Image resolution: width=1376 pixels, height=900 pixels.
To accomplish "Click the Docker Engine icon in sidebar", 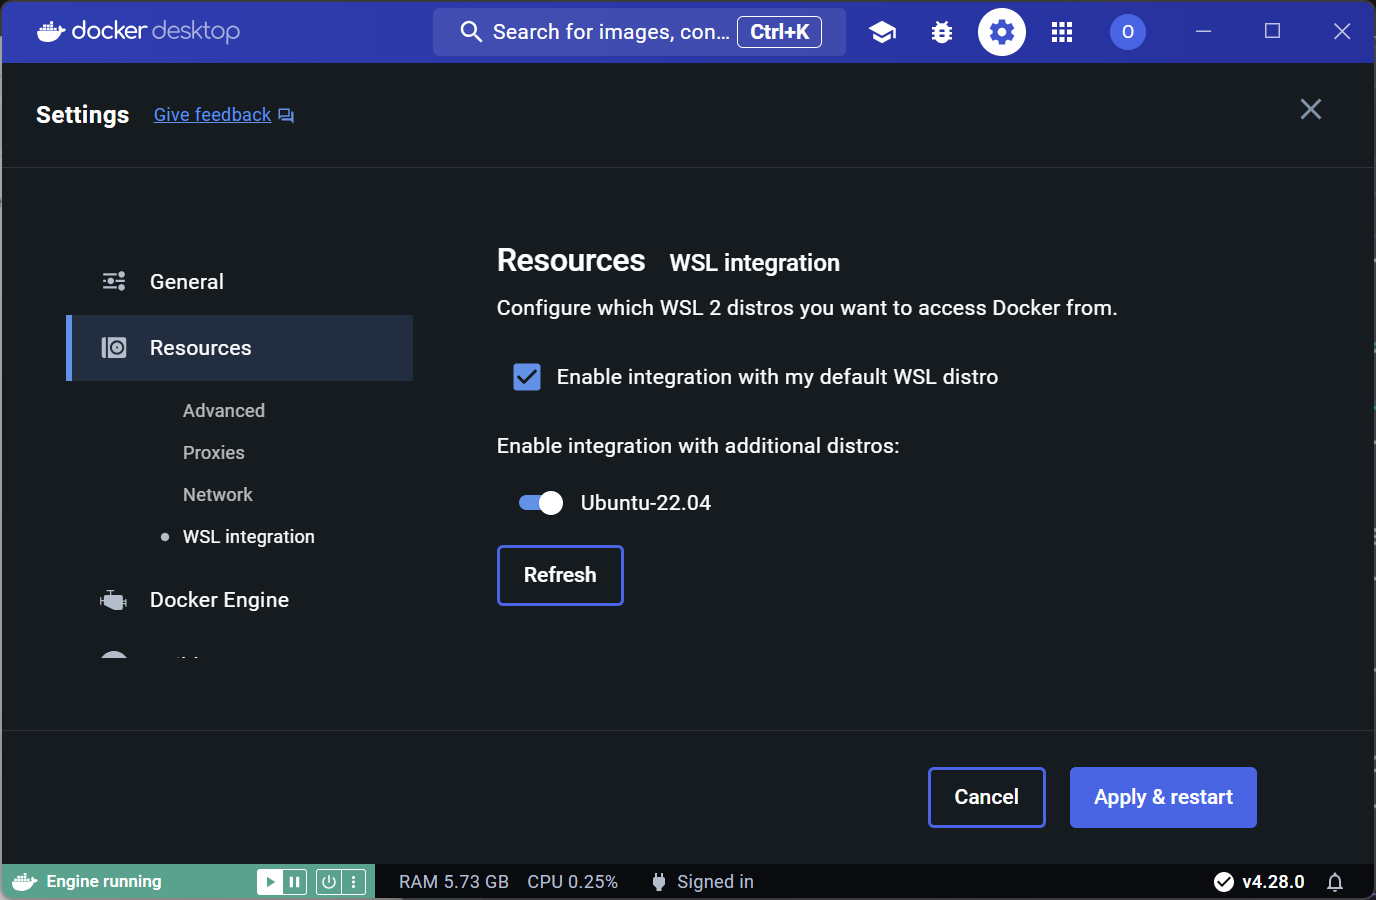I will click(114, 600).
